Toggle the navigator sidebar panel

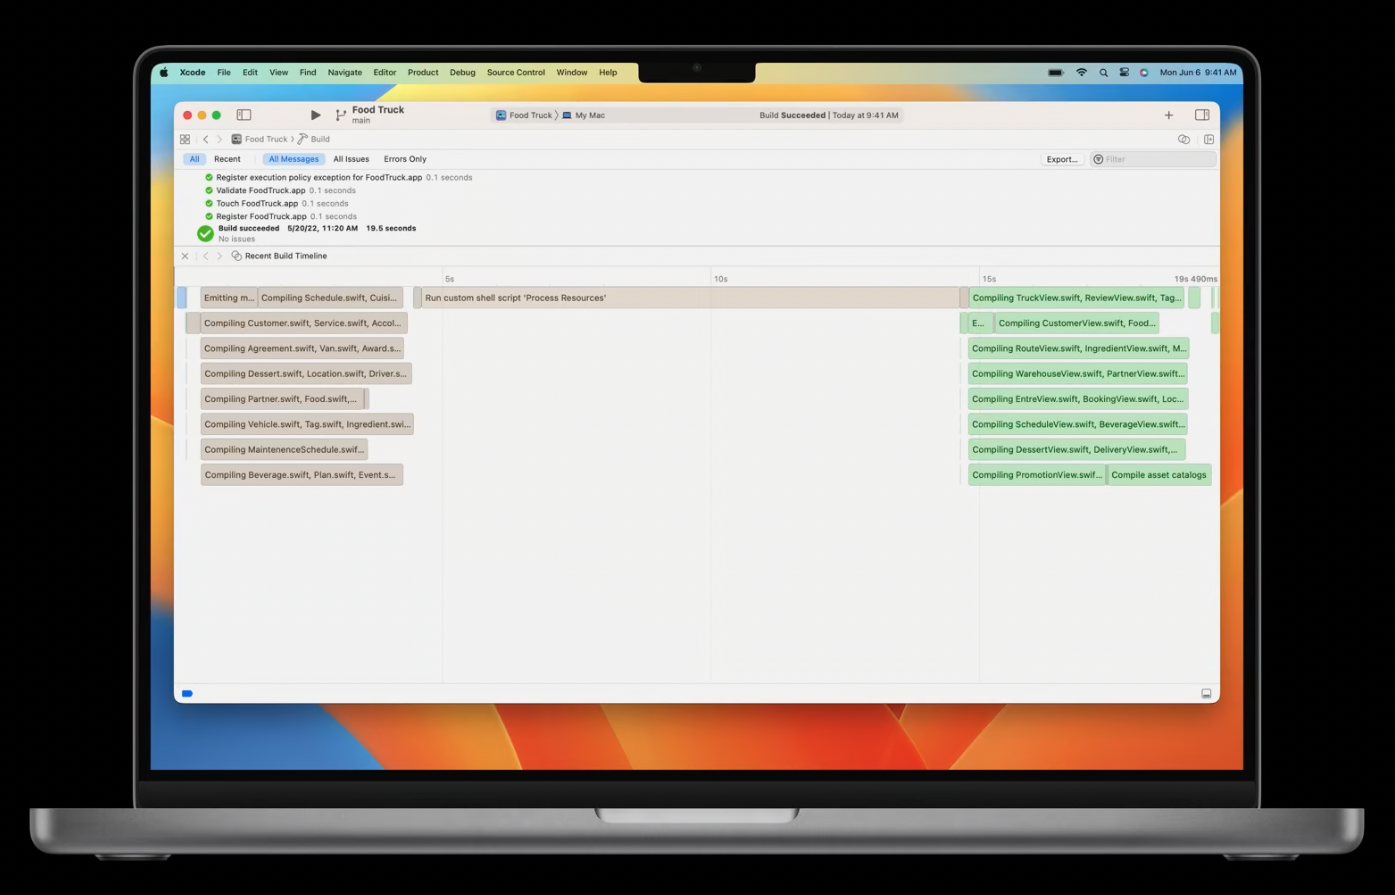243,114
